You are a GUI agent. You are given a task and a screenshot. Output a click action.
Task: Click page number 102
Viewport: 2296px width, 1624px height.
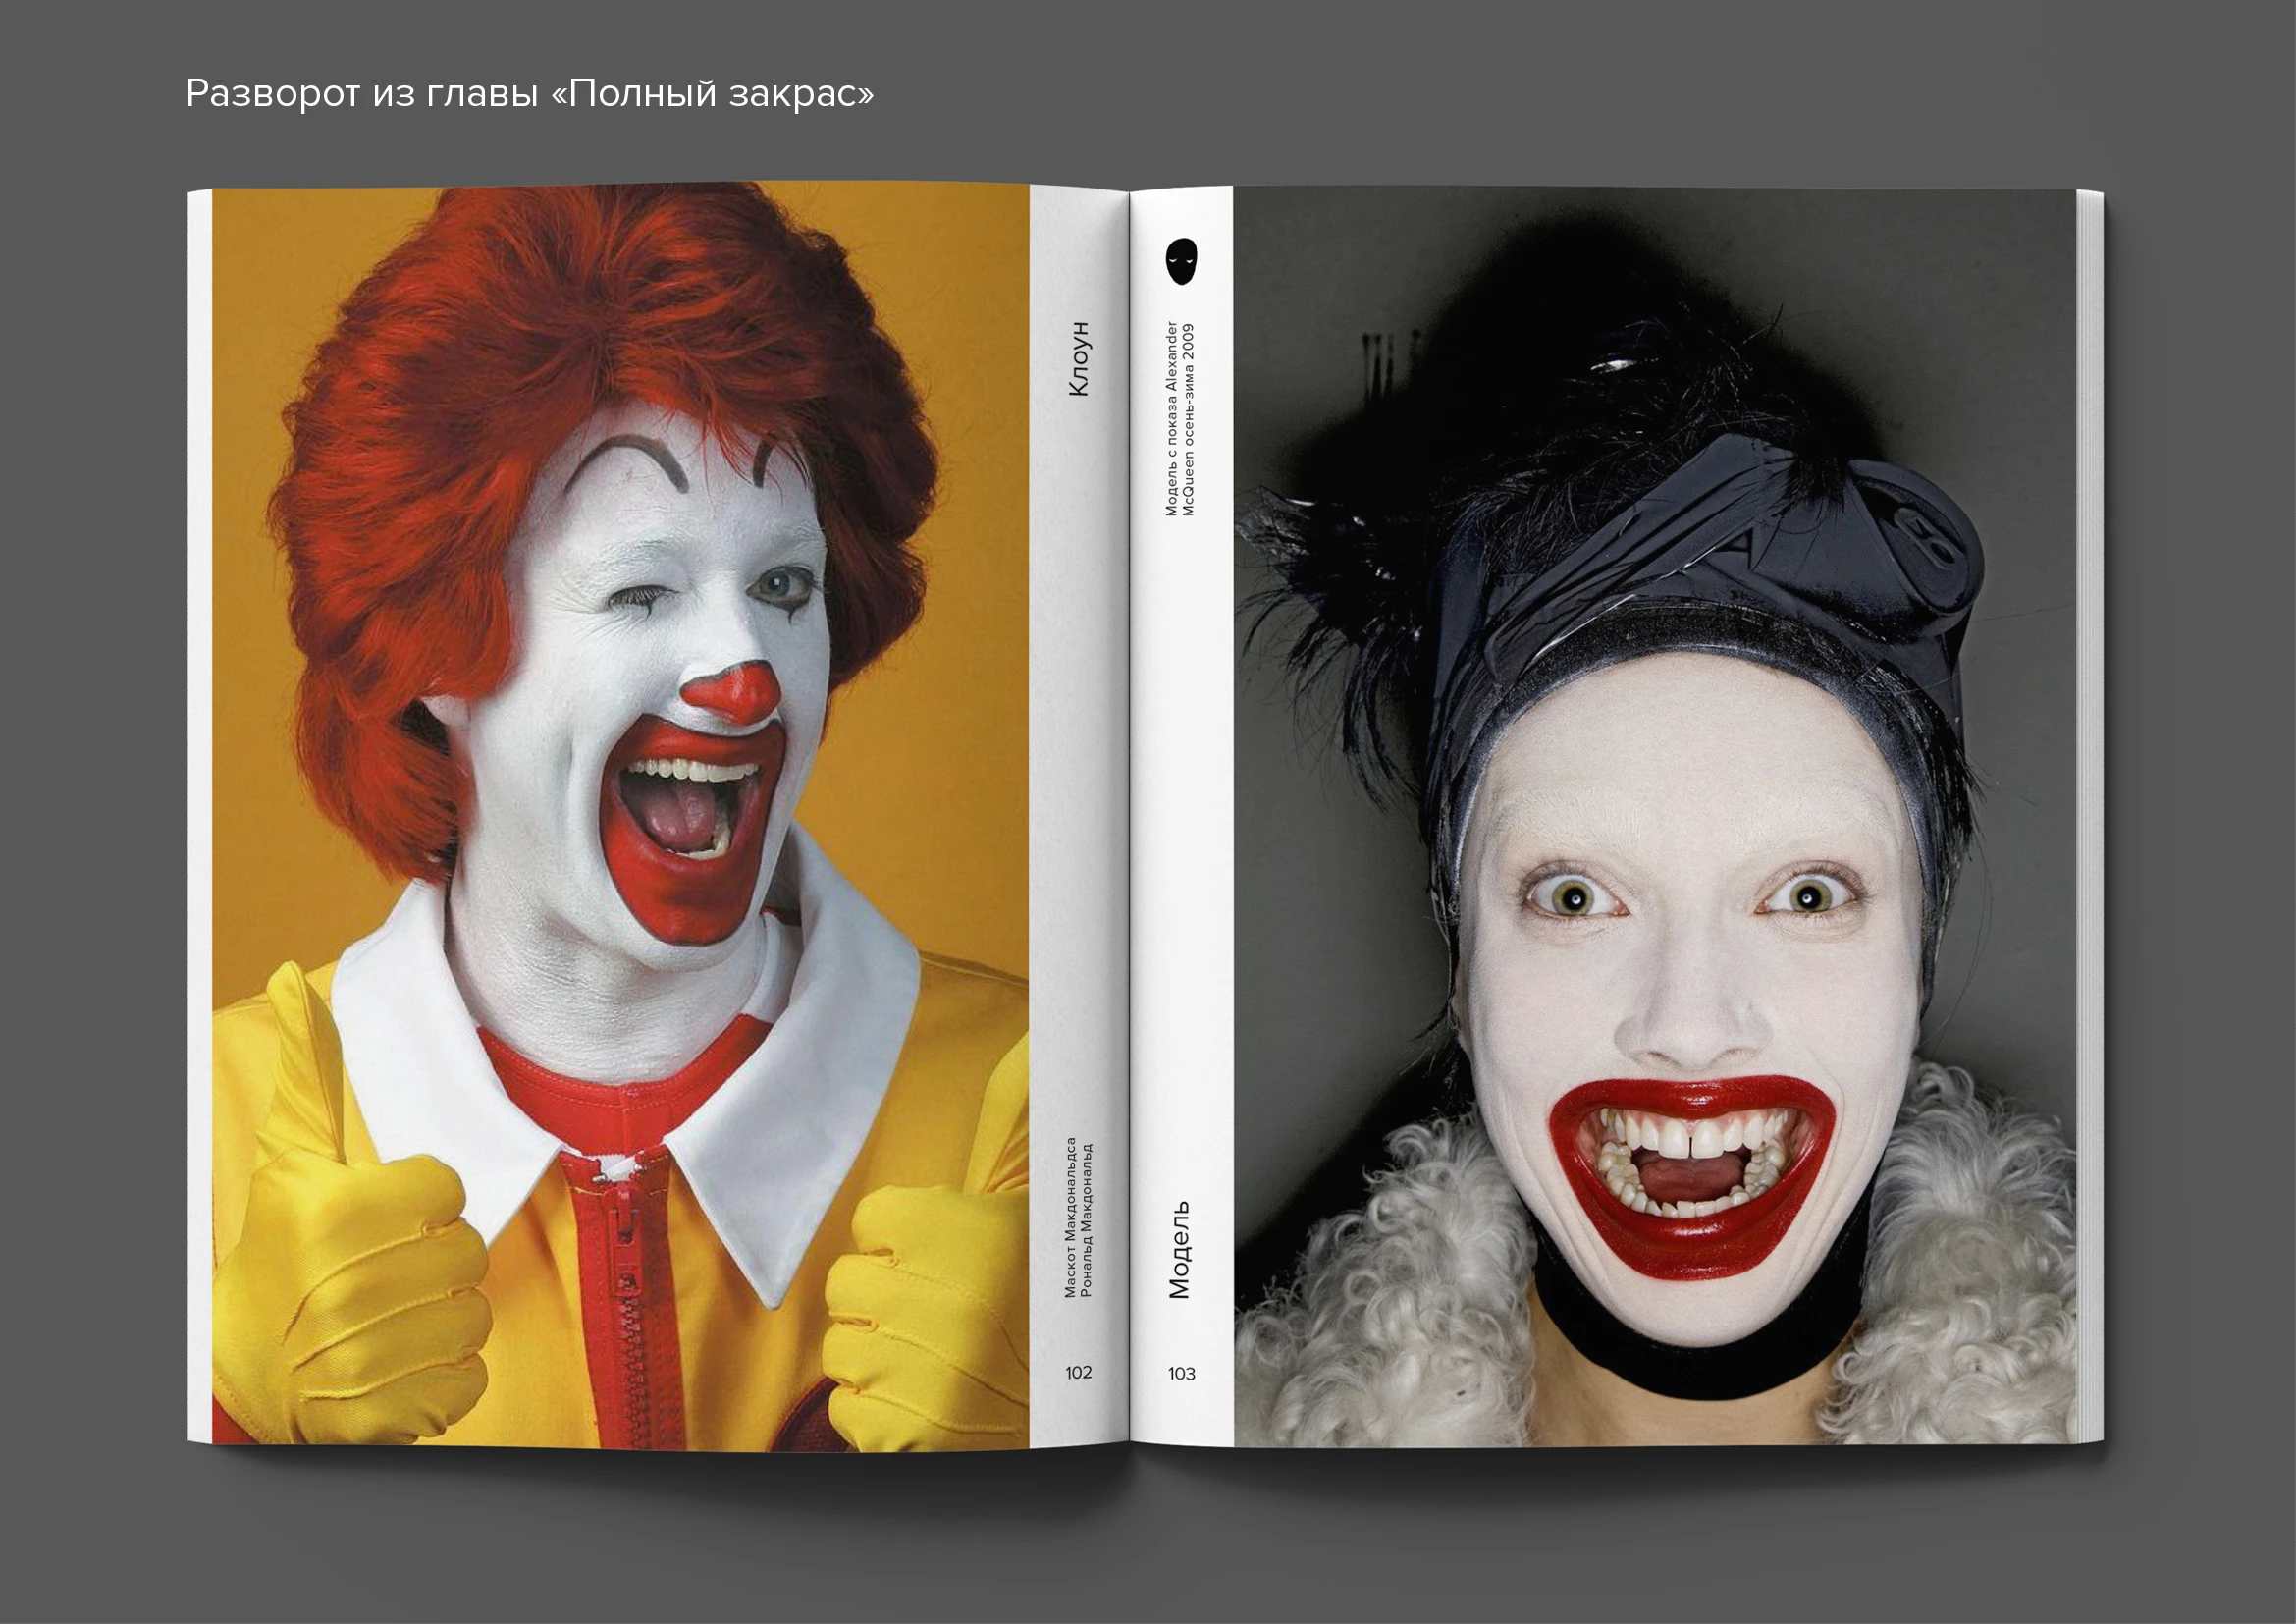pos(1078,1373)
